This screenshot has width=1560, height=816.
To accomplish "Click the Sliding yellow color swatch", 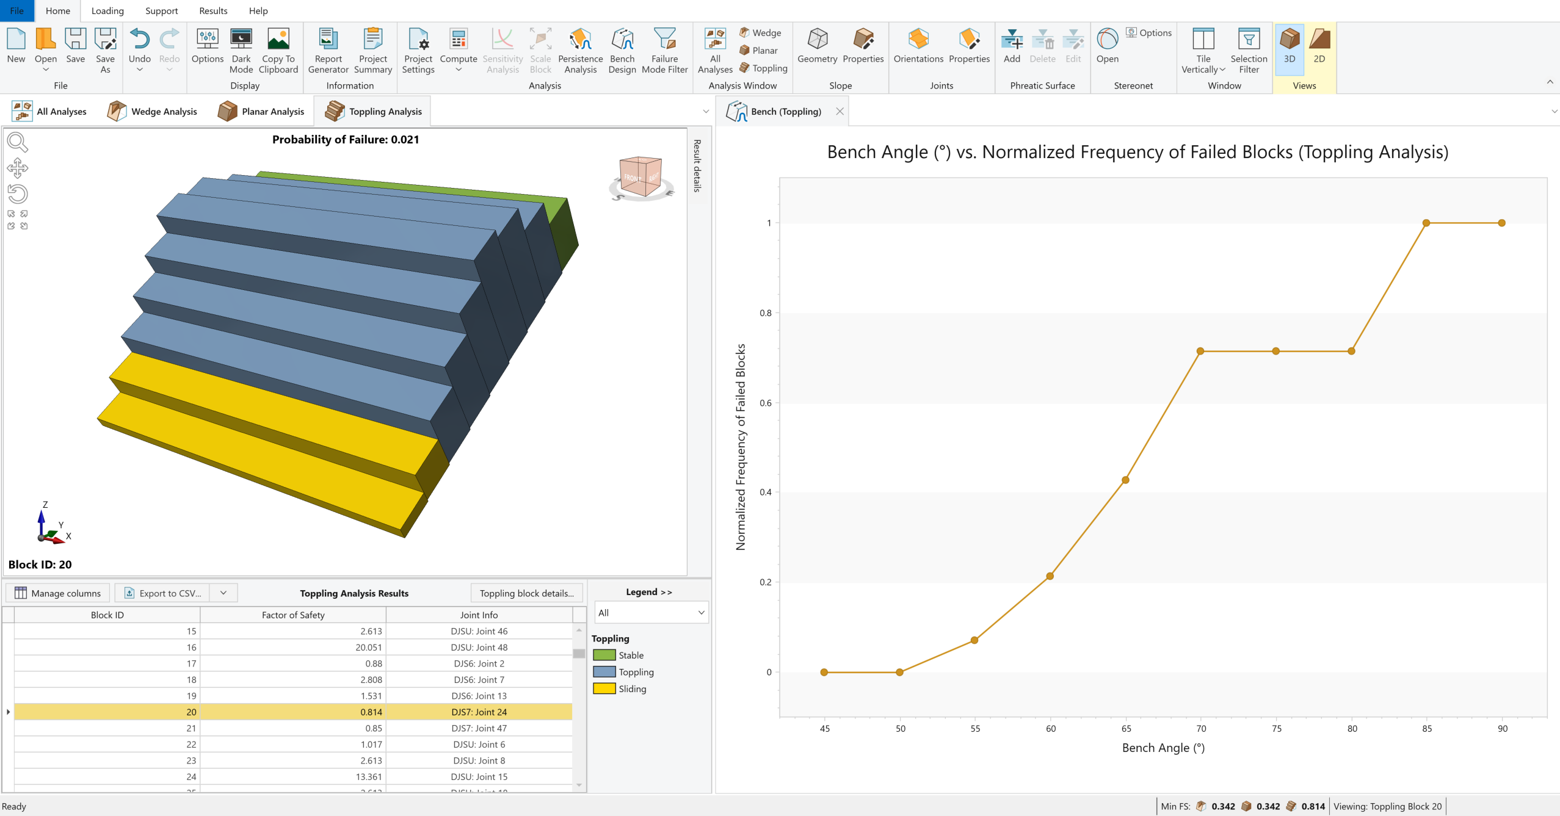I will click(x=604, y=689).
